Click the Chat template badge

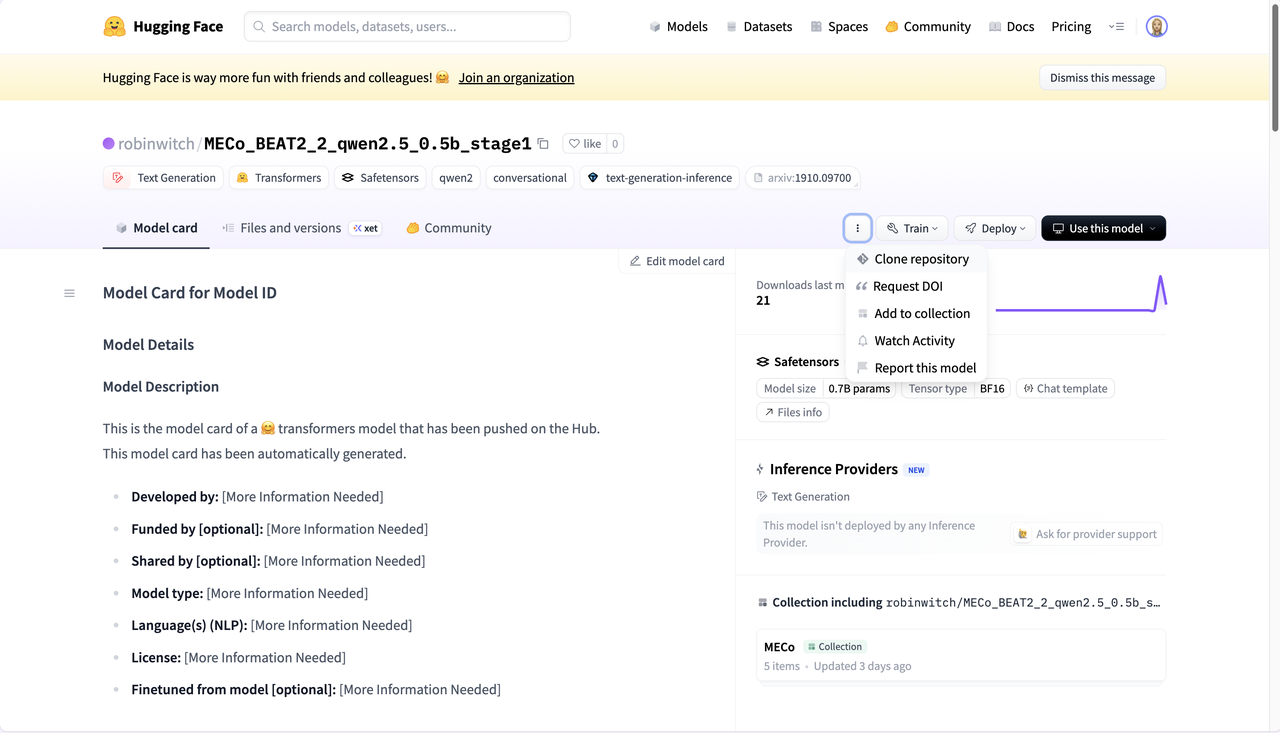[x=1065, y=388]
